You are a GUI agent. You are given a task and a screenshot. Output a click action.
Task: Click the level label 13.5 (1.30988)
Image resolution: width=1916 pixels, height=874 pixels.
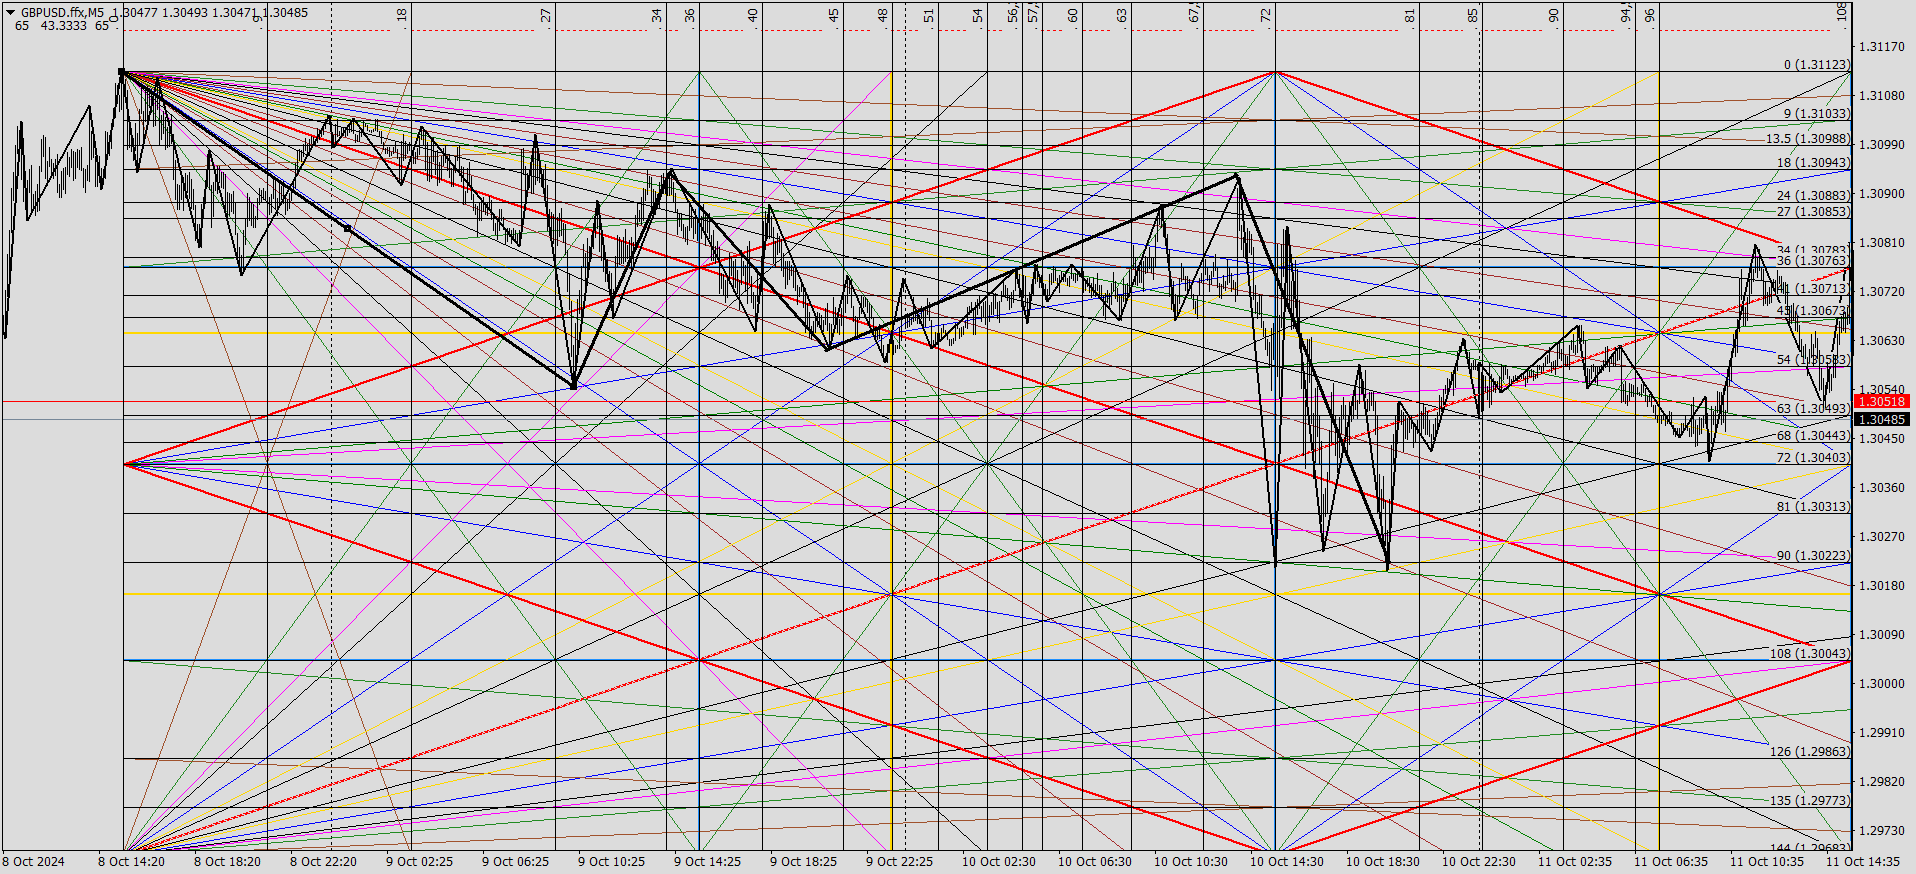point(1808,139)
